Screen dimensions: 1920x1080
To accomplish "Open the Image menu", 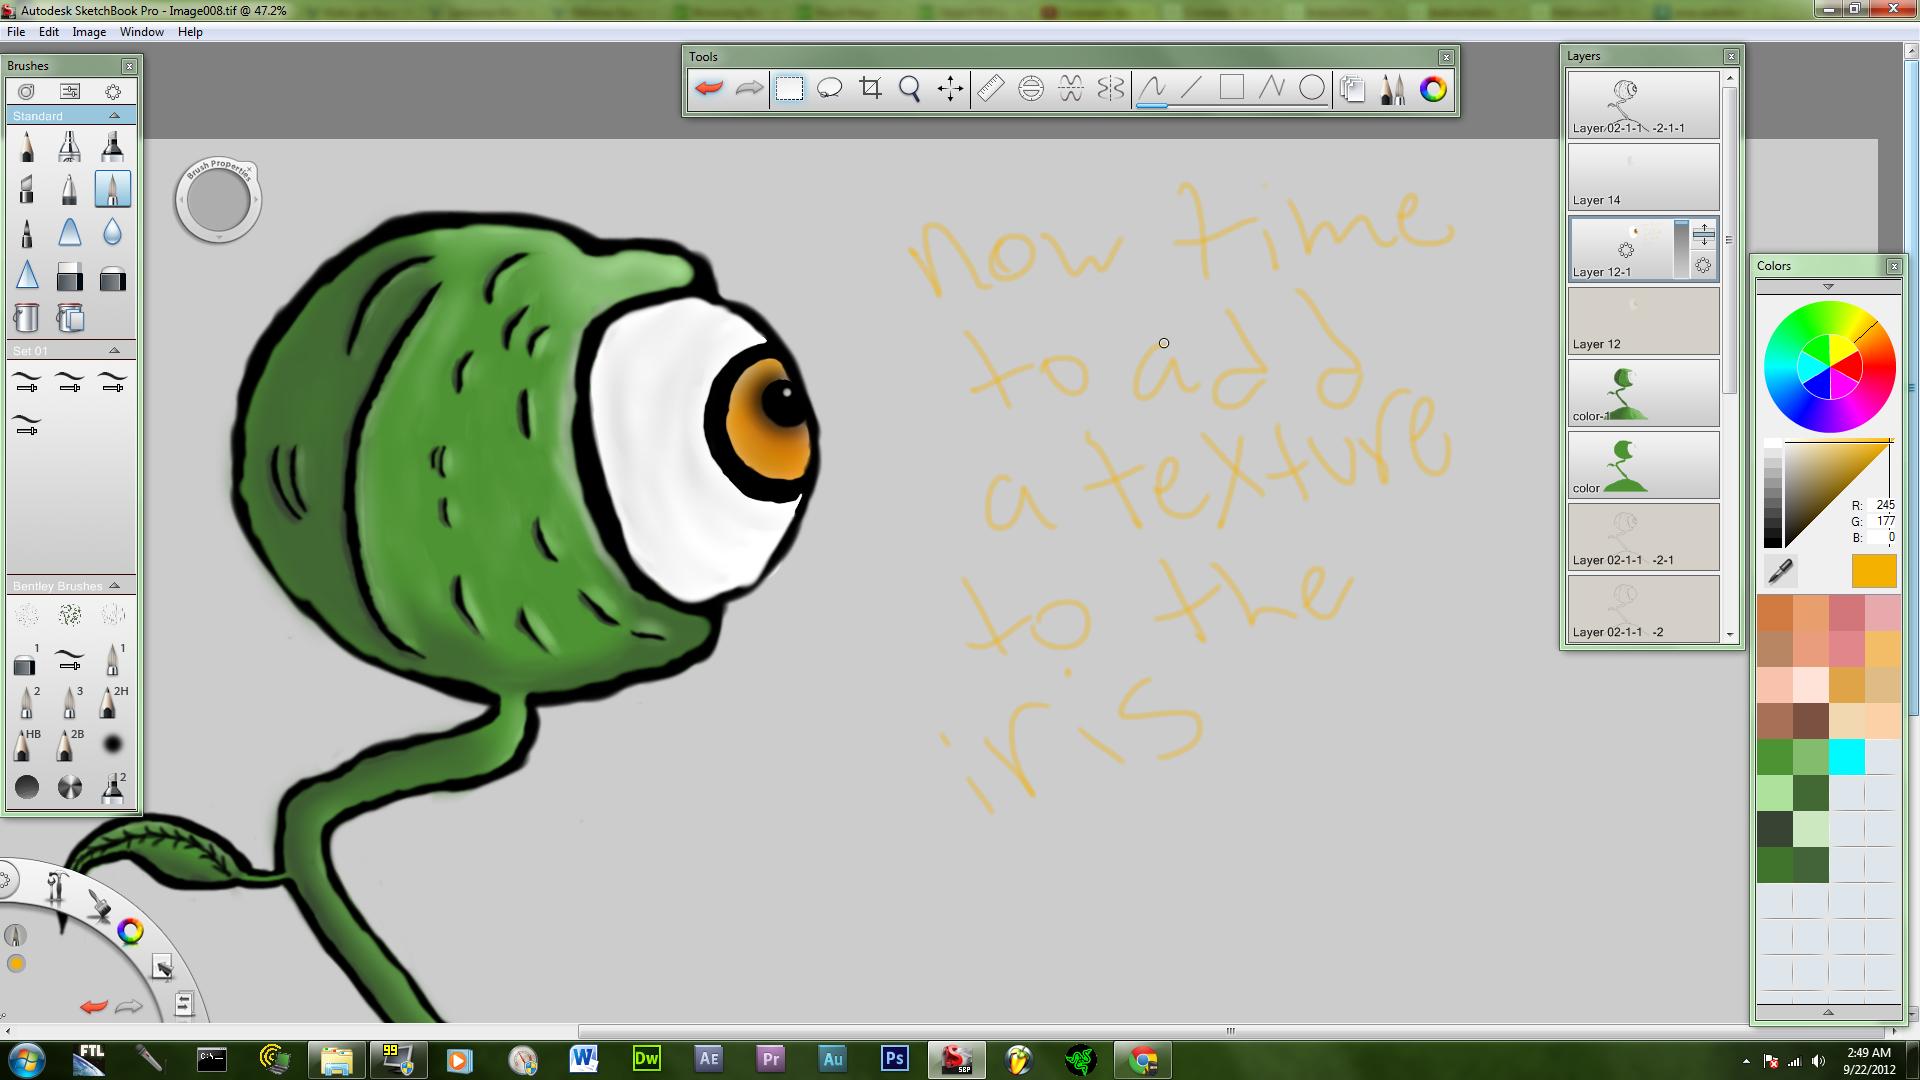I will click(89, 32).
